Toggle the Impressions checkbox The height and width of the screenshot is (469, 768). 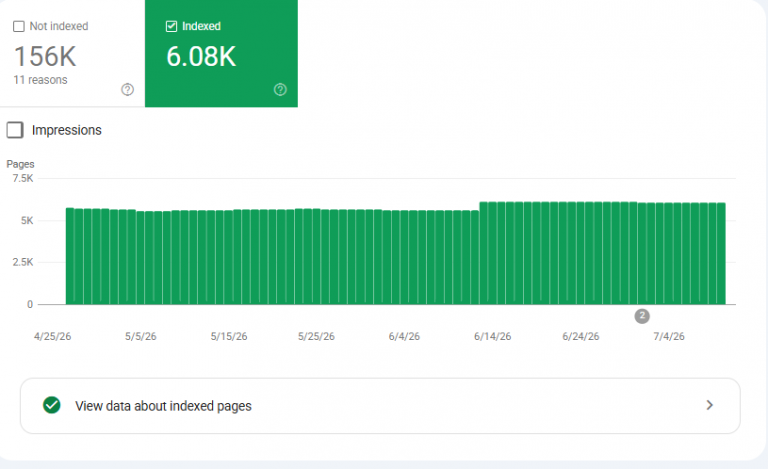point(15,130)
